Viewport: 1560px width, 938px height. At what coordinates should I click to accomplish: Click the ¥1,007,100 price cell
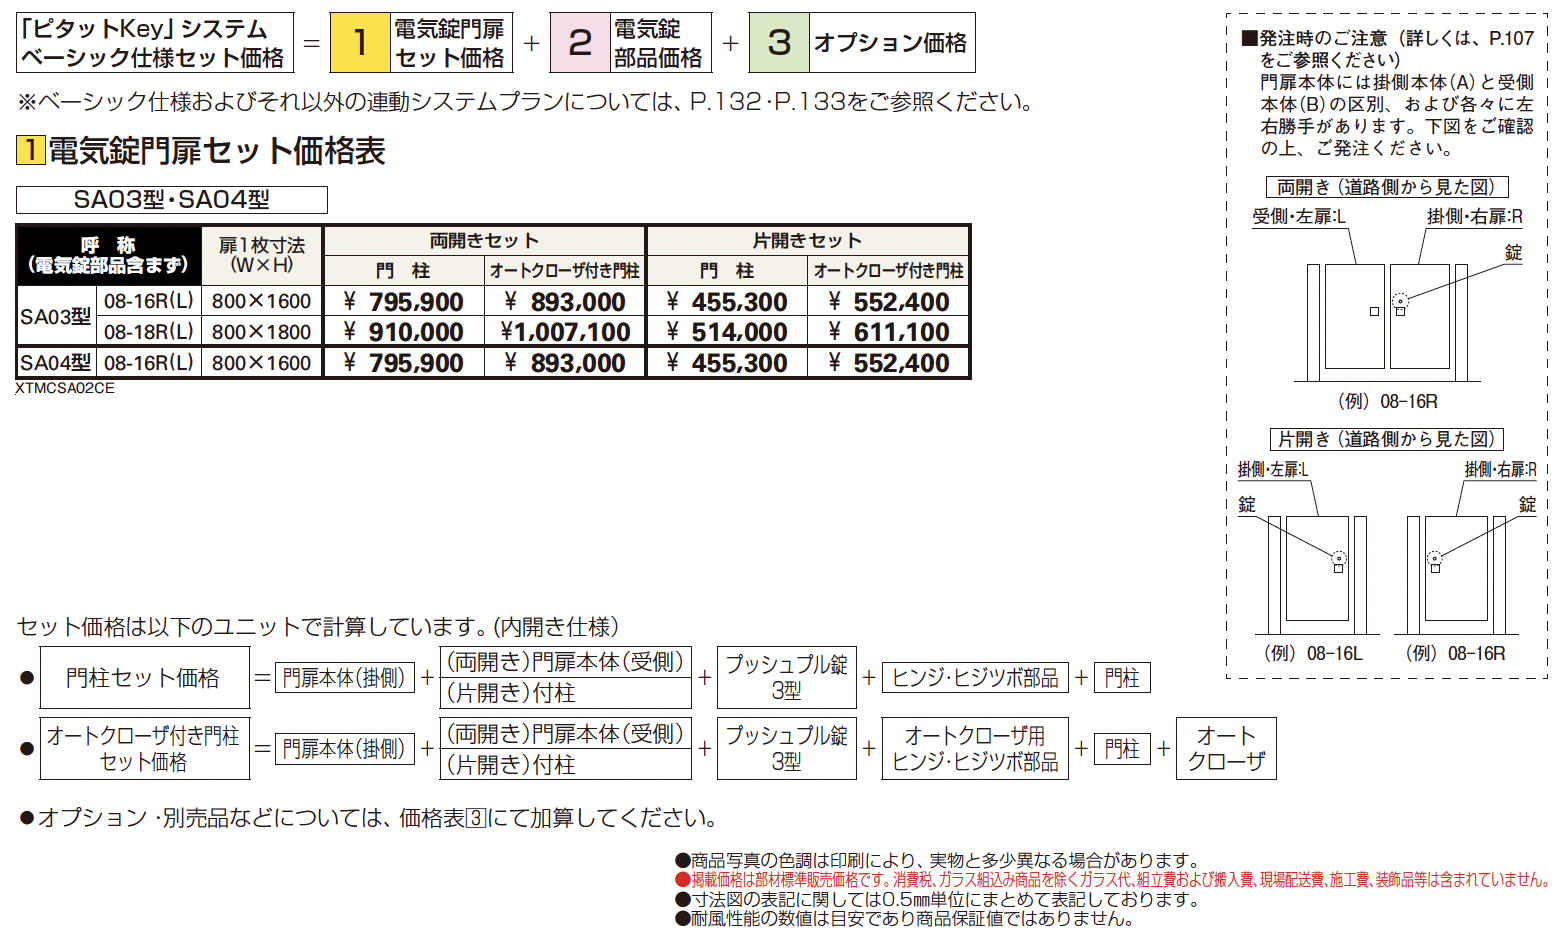tap(565, 332)
